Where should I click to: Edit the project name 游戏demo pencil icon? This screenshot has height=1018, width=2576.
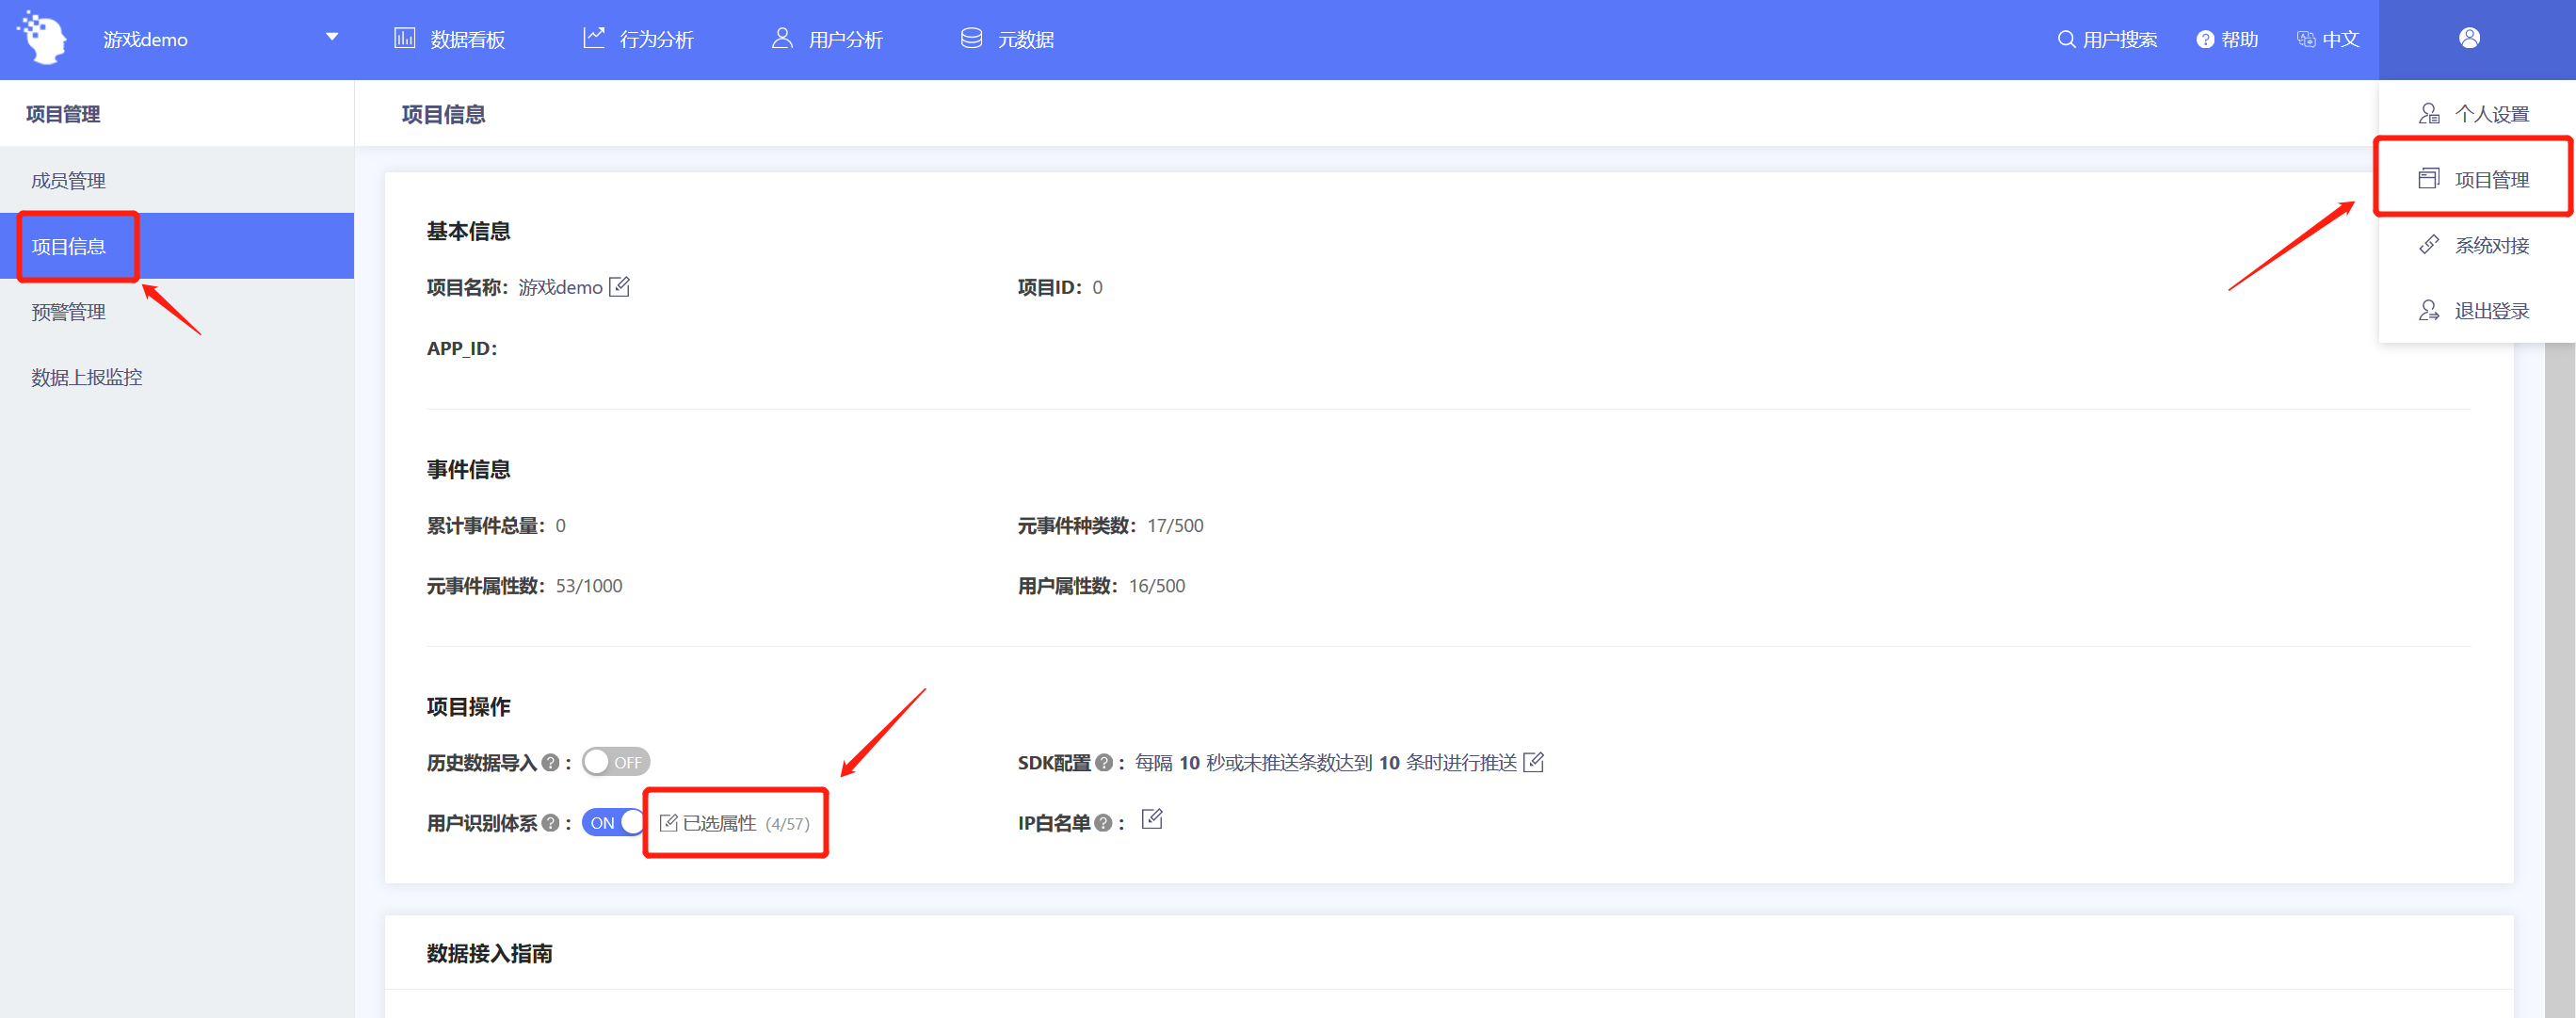[620, 287]
